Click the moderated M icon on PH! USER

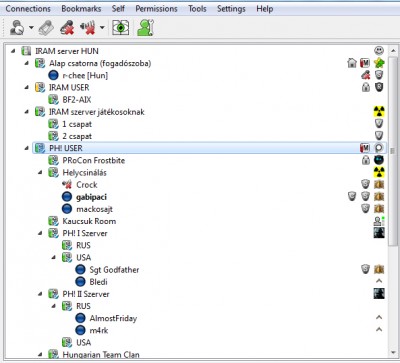[365, 148]
